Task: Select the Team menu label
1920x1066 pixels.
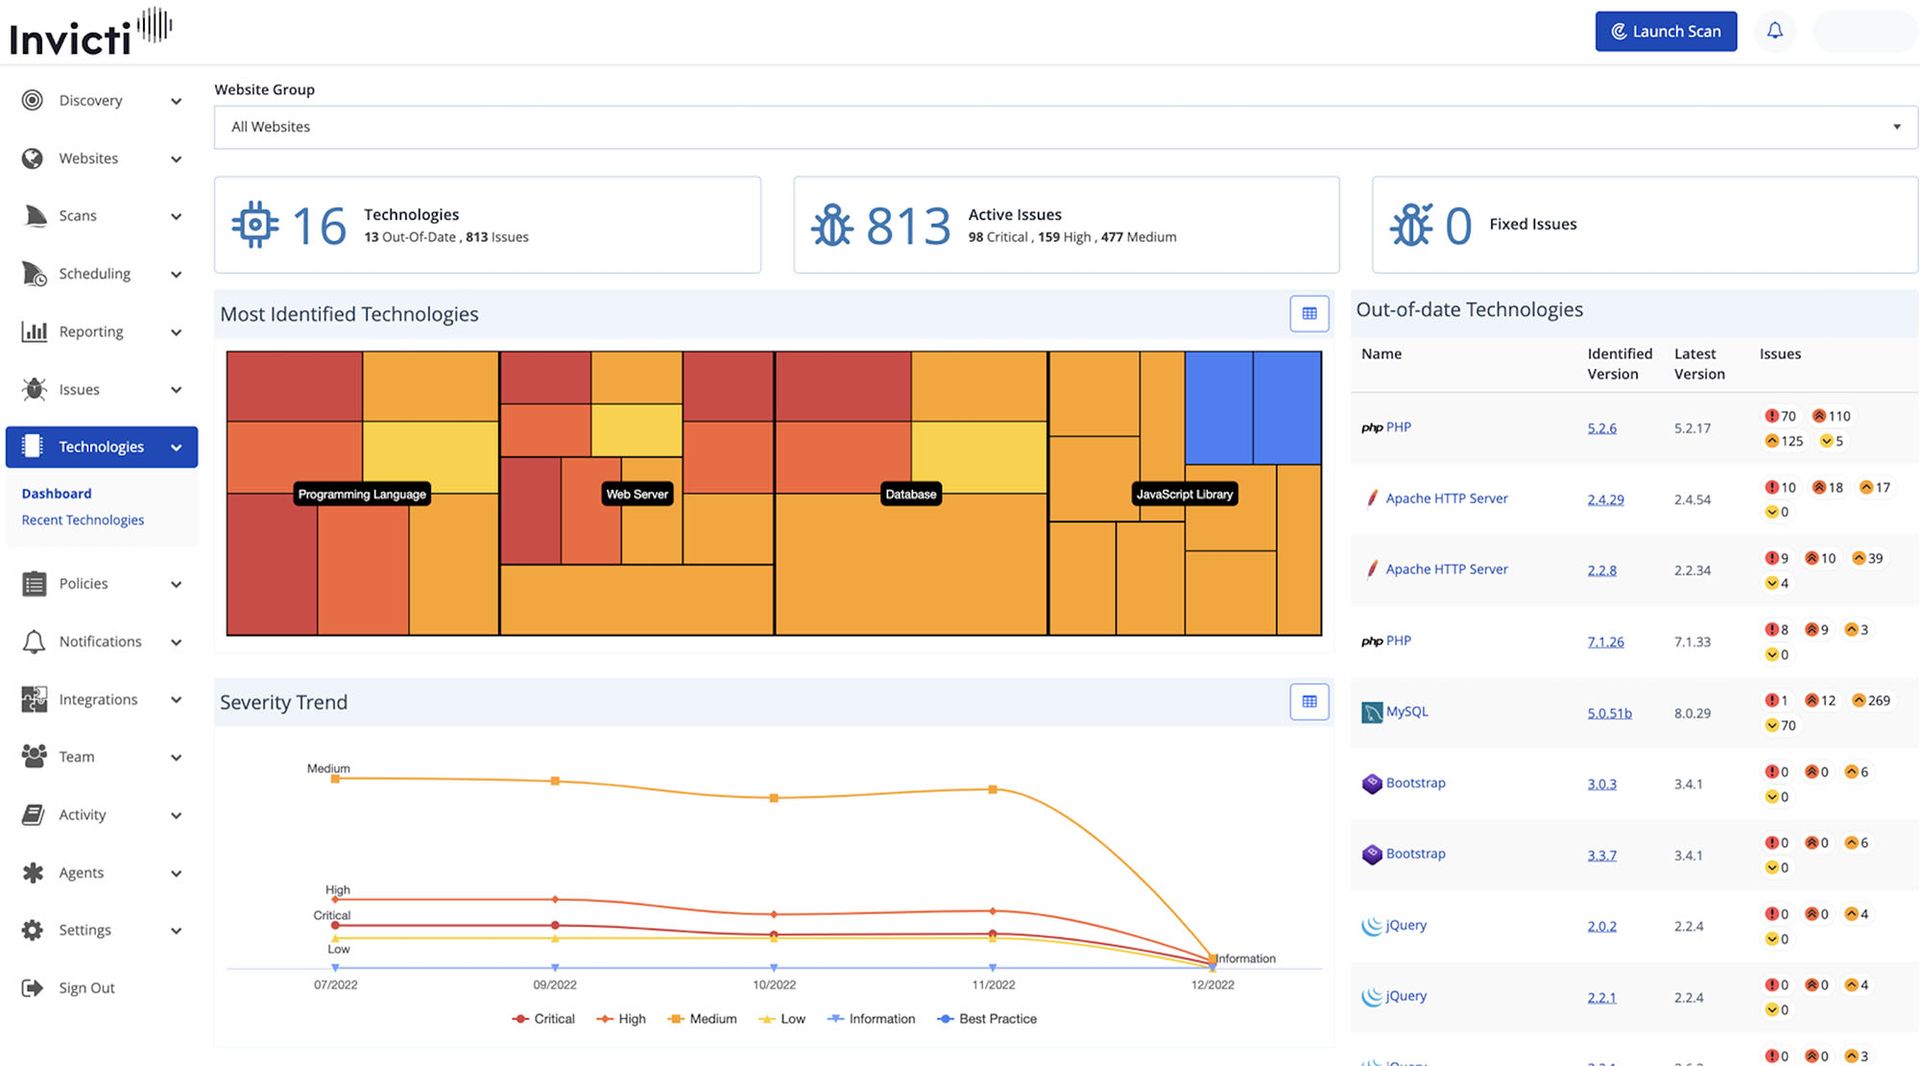Action: [77, 757]
